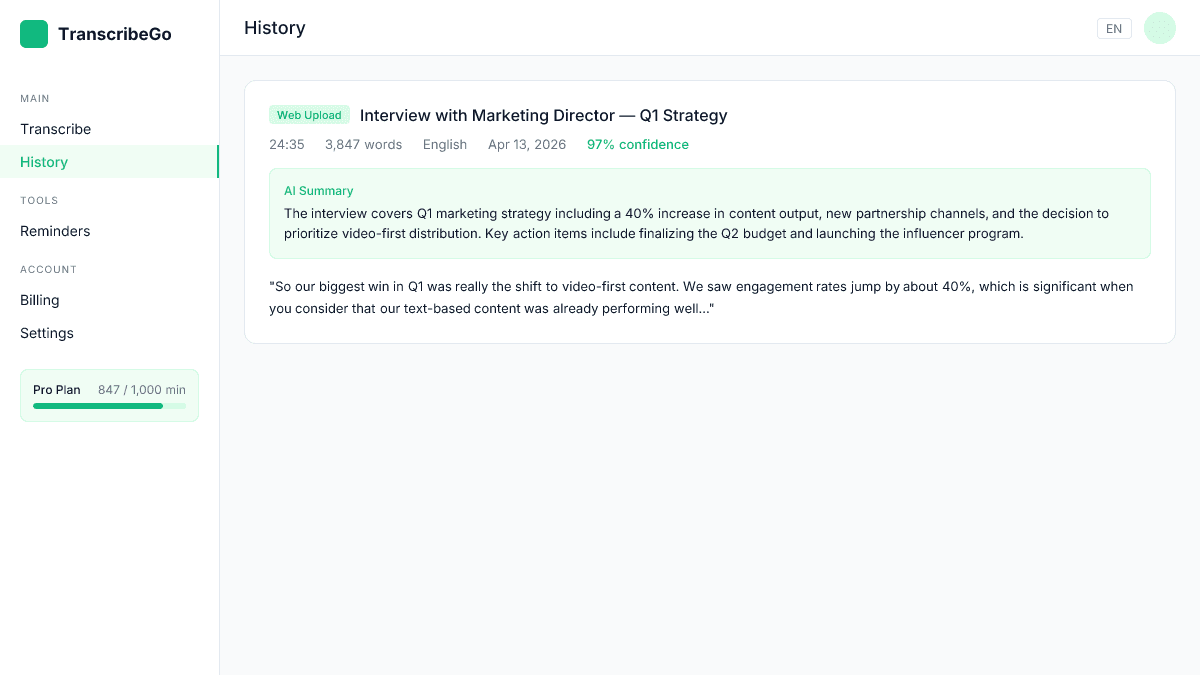The width and height of the screenshot is (1200, 675).
Task: Click the 24:35 duration label
Action: pyautogui.click(x=287, y=144)
